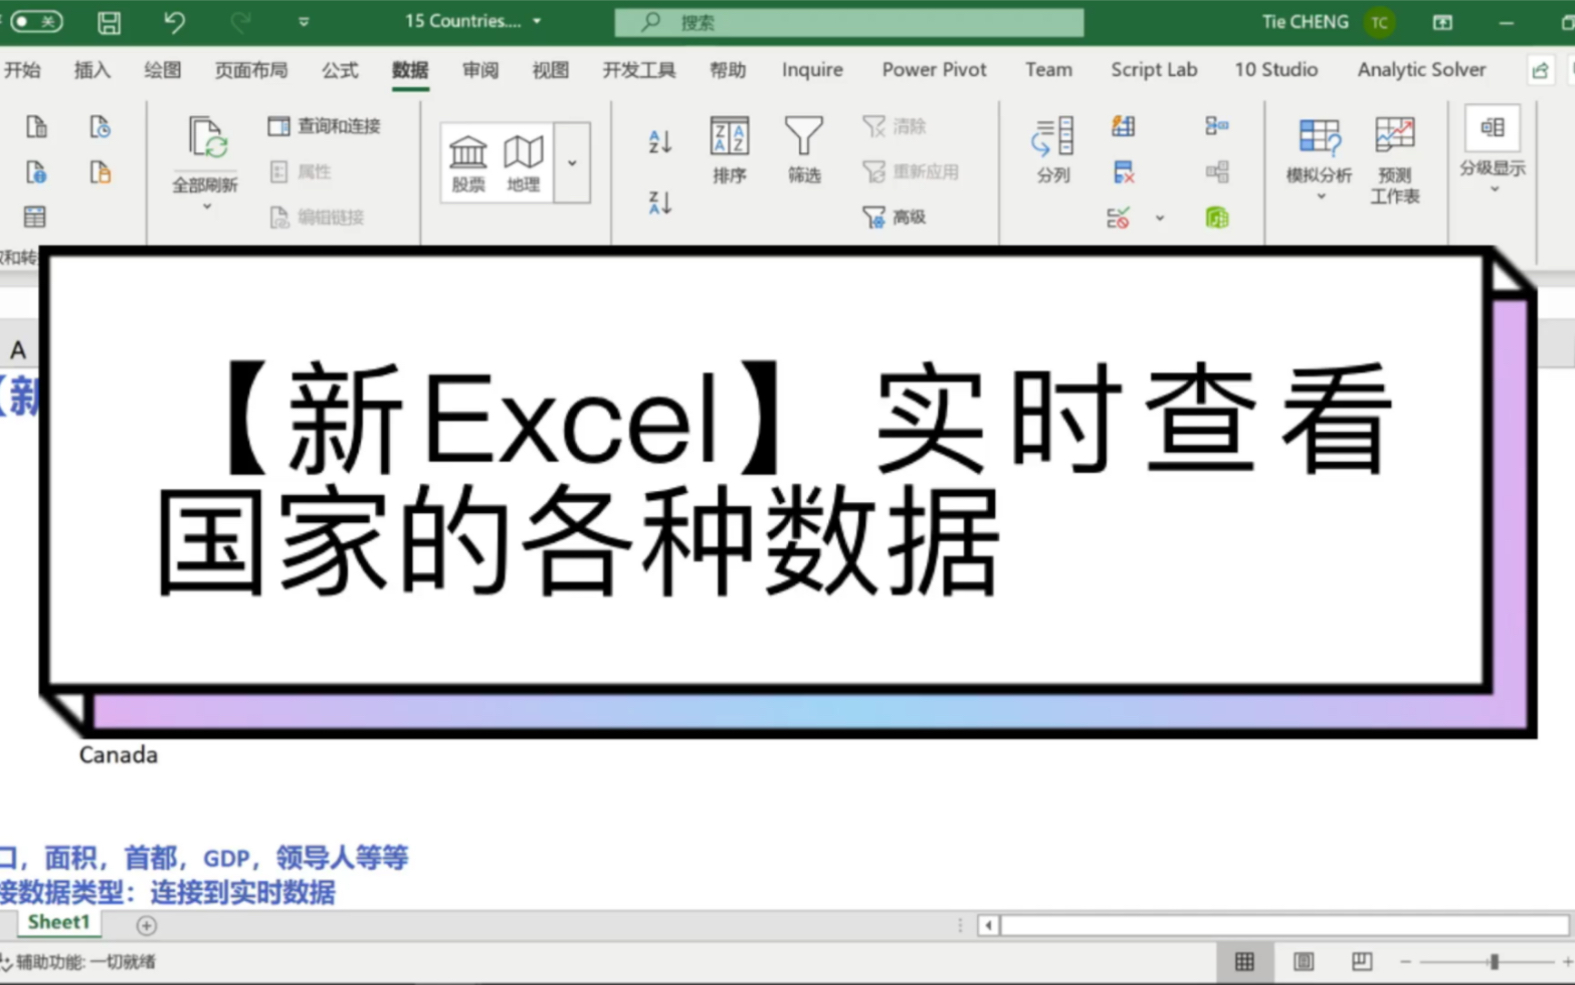Add a new sheet with plus button
Viewport: 1575px width, 985px height.
tap(146, 925)
